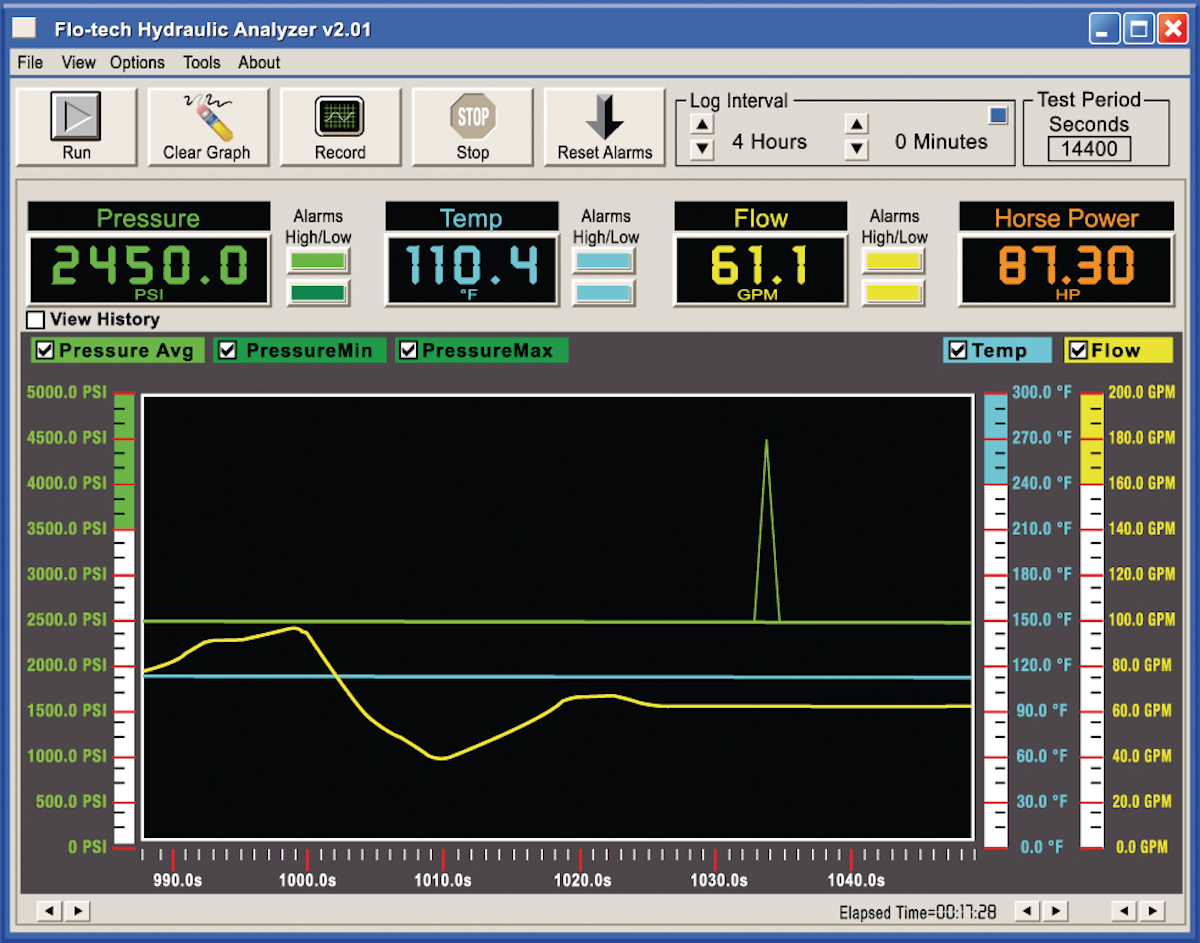This screenshot has height=943, width=1200.
Task: Increase the Hours log interval
Action: point(703,122)
